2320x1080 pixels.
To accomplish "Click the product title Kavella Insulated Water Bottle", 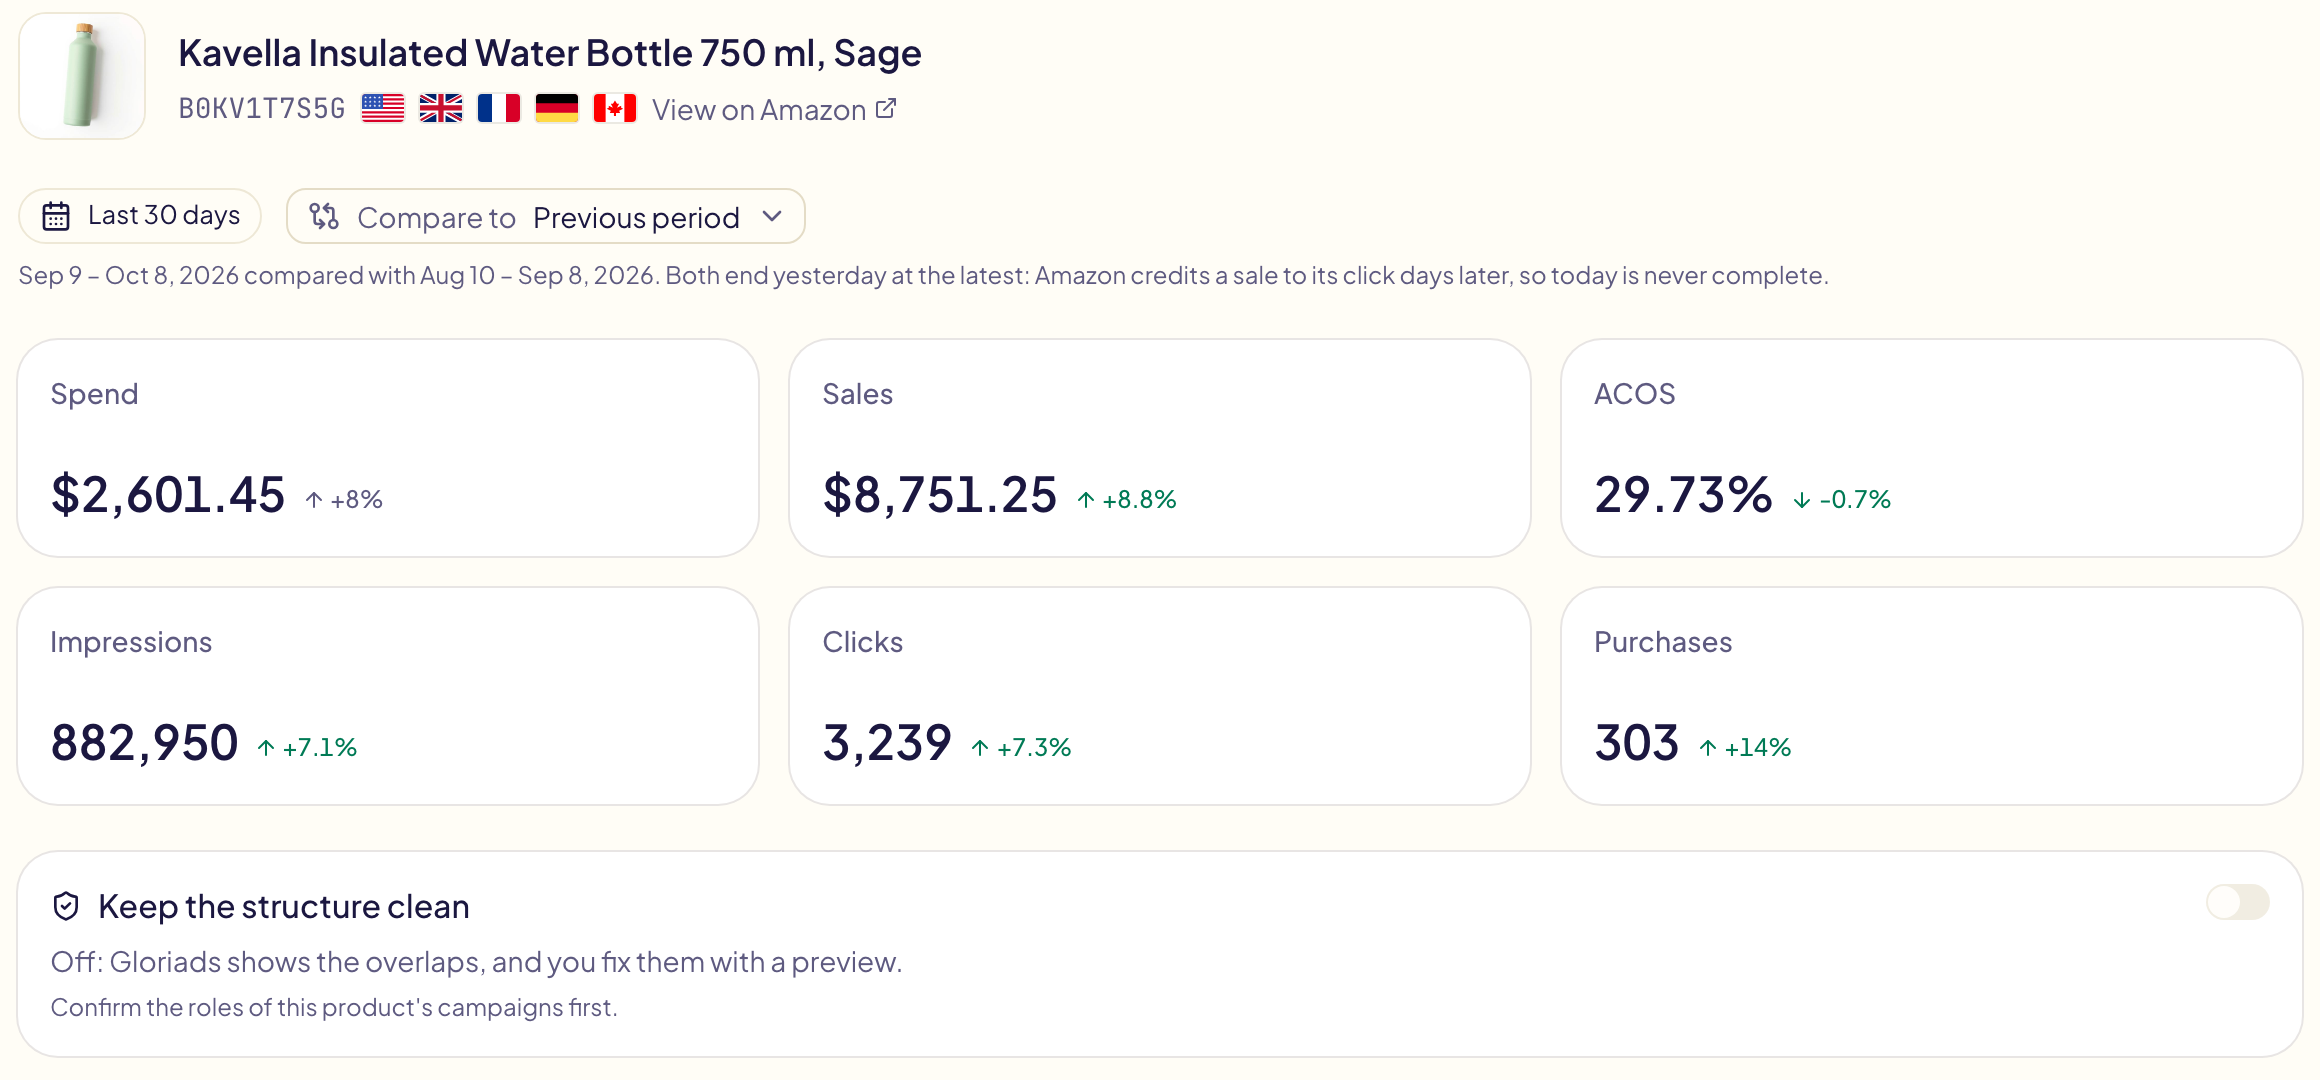I will (550, 53).
